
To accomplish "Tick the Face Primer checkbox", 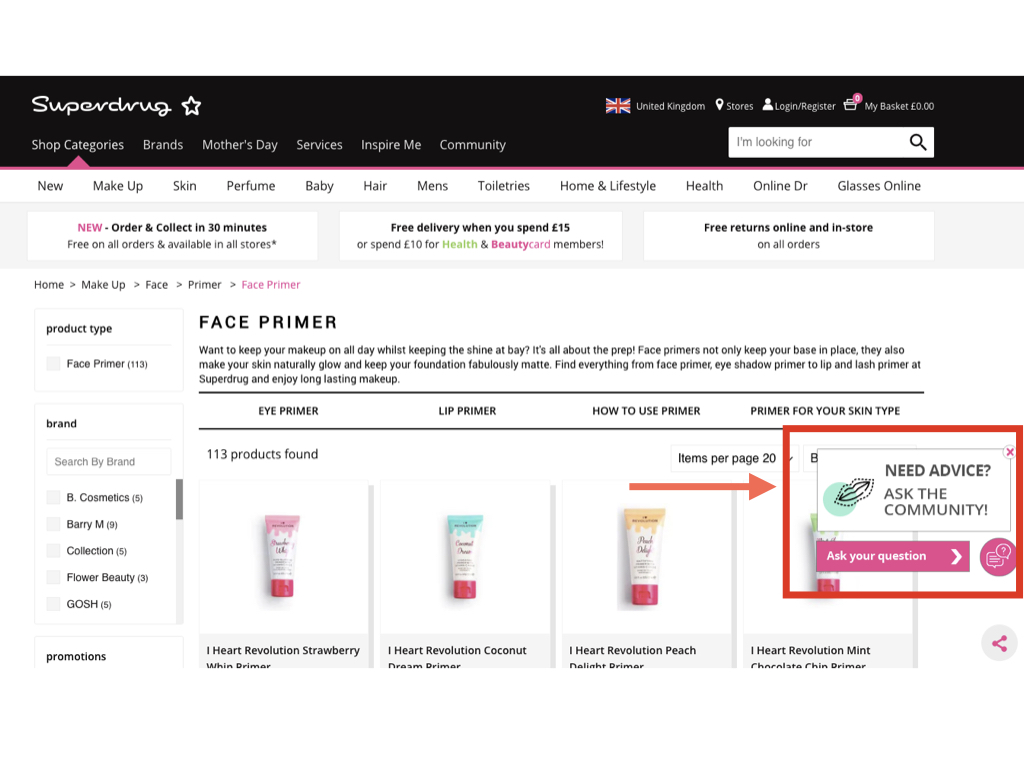I will coord(54,364).
